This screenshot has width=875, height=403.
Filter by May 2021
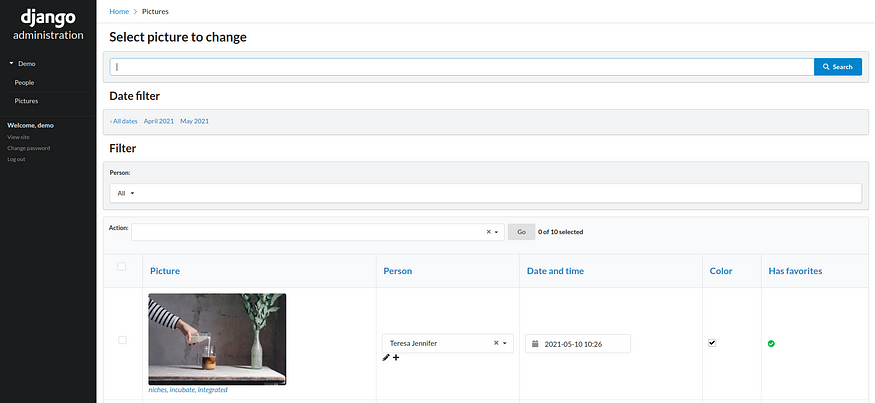coord(194,121)
